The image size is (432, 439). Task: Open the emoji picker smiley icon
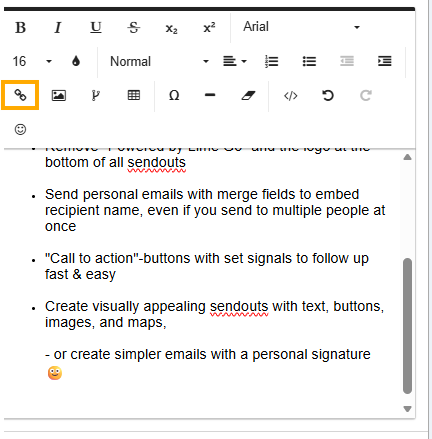coord(20,129)
